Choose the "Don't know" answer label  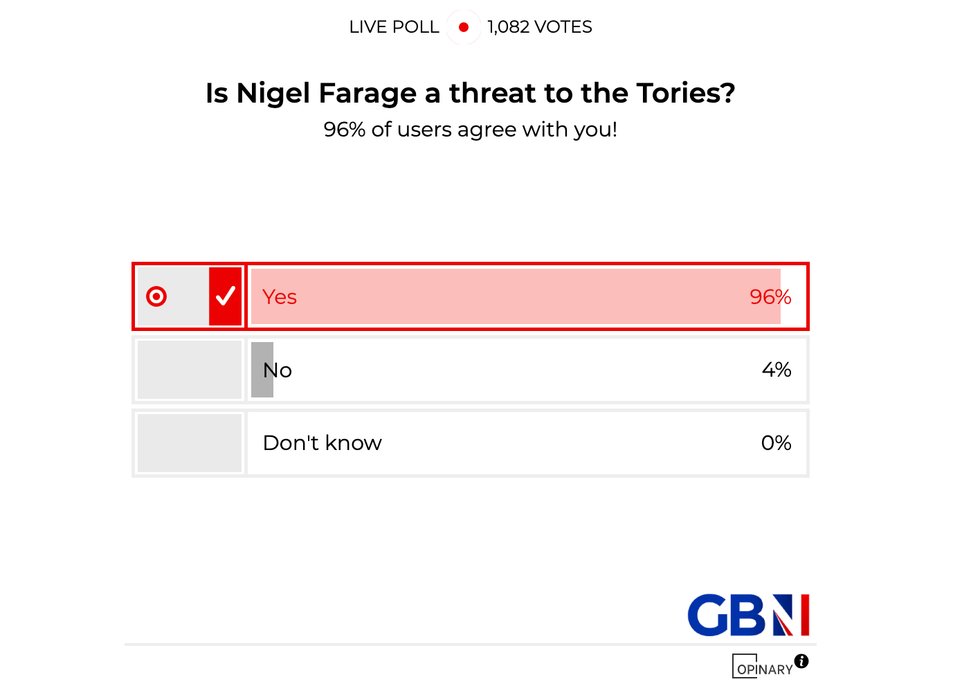pos(322,443)
